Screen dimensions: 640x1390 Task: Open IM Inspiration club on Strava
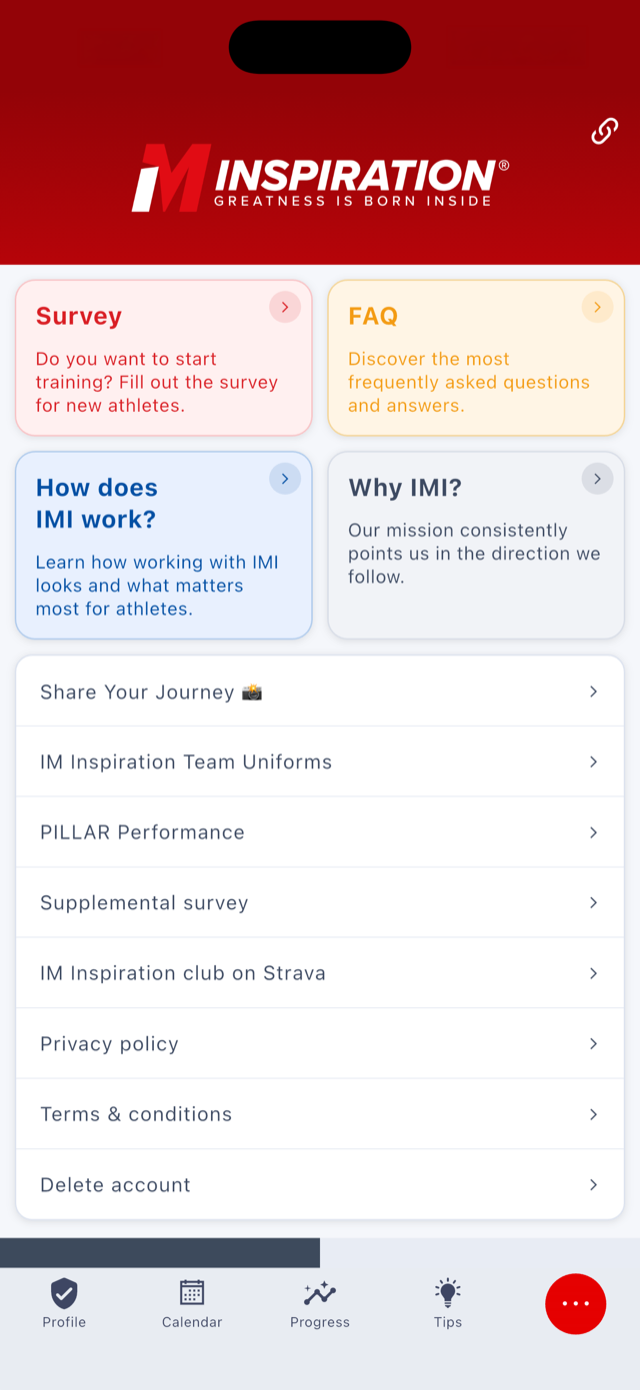tap(320, 973)
